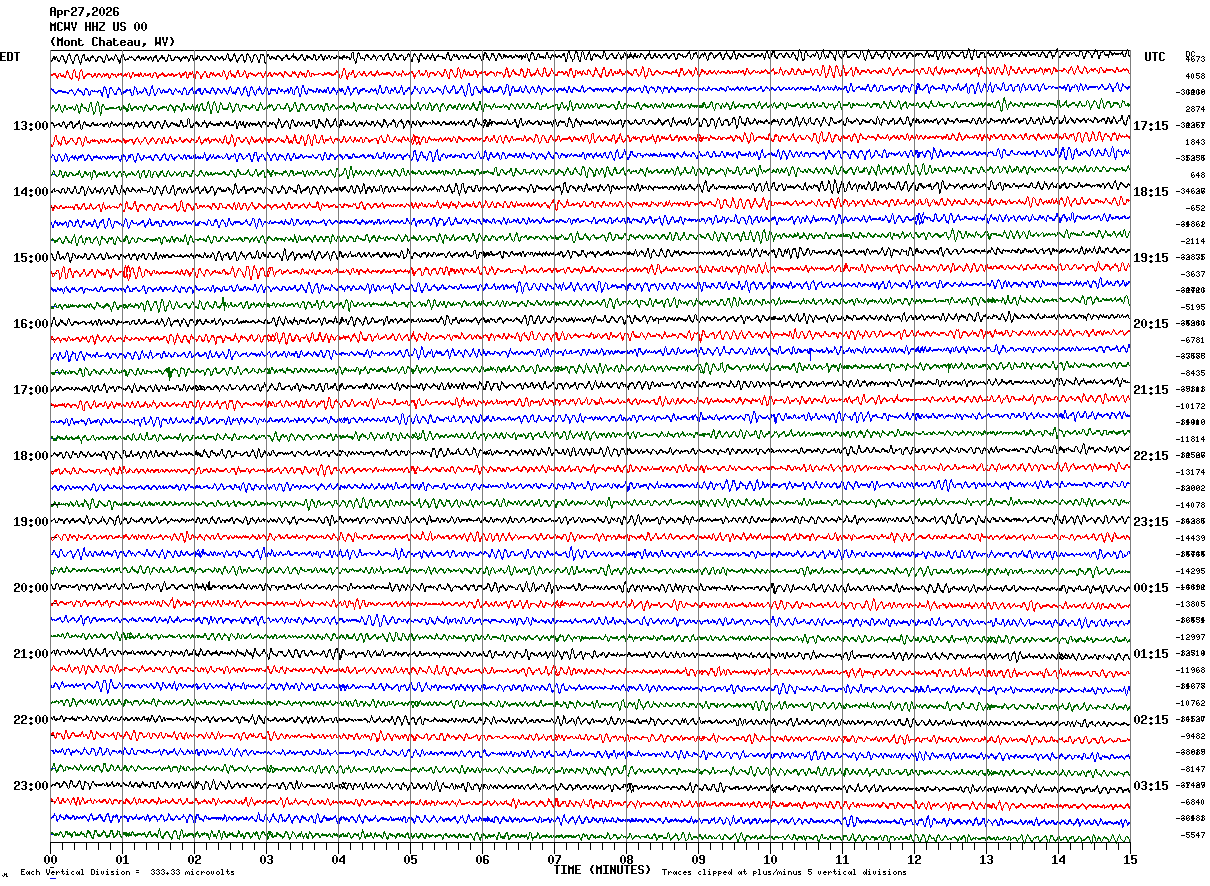Click the "01" minute tick label
Viewport: 1210px width, 886px height.
(122, 859)
